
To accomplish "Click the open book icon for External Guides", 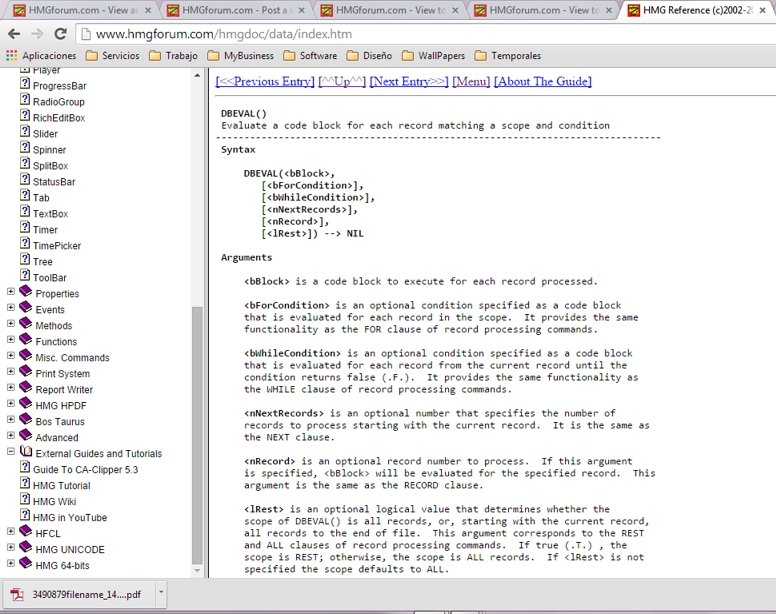I will [26, 453].
